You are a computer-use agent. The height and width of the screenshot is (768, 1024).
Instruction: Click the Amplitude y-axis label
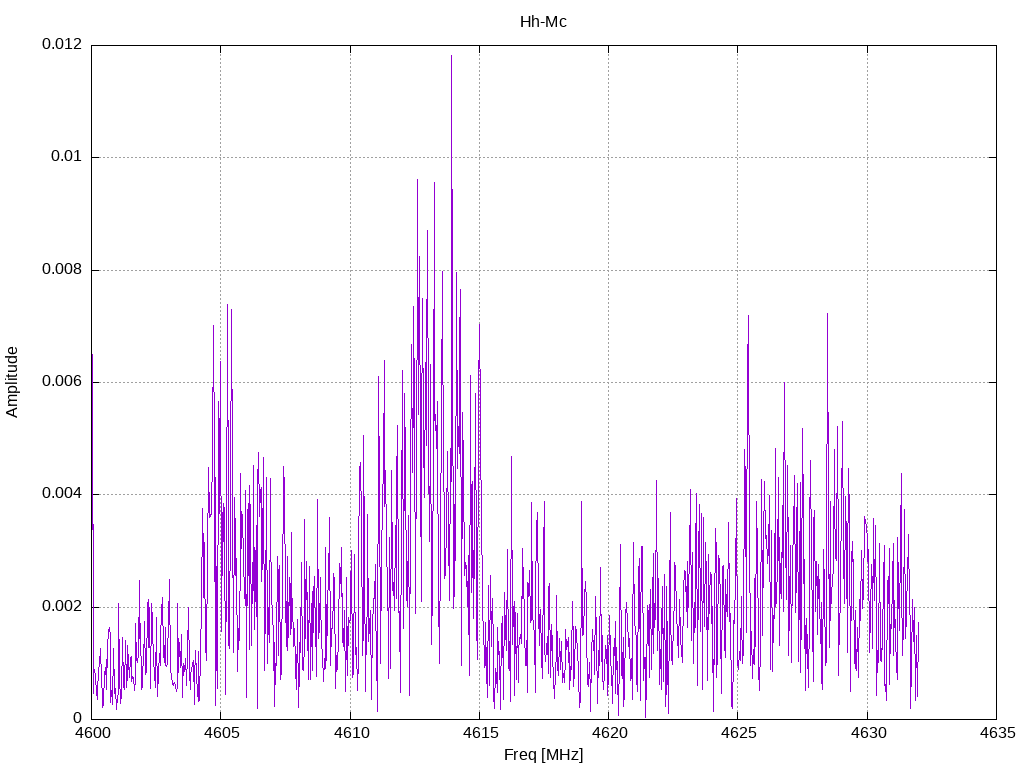tap(12, 382)
